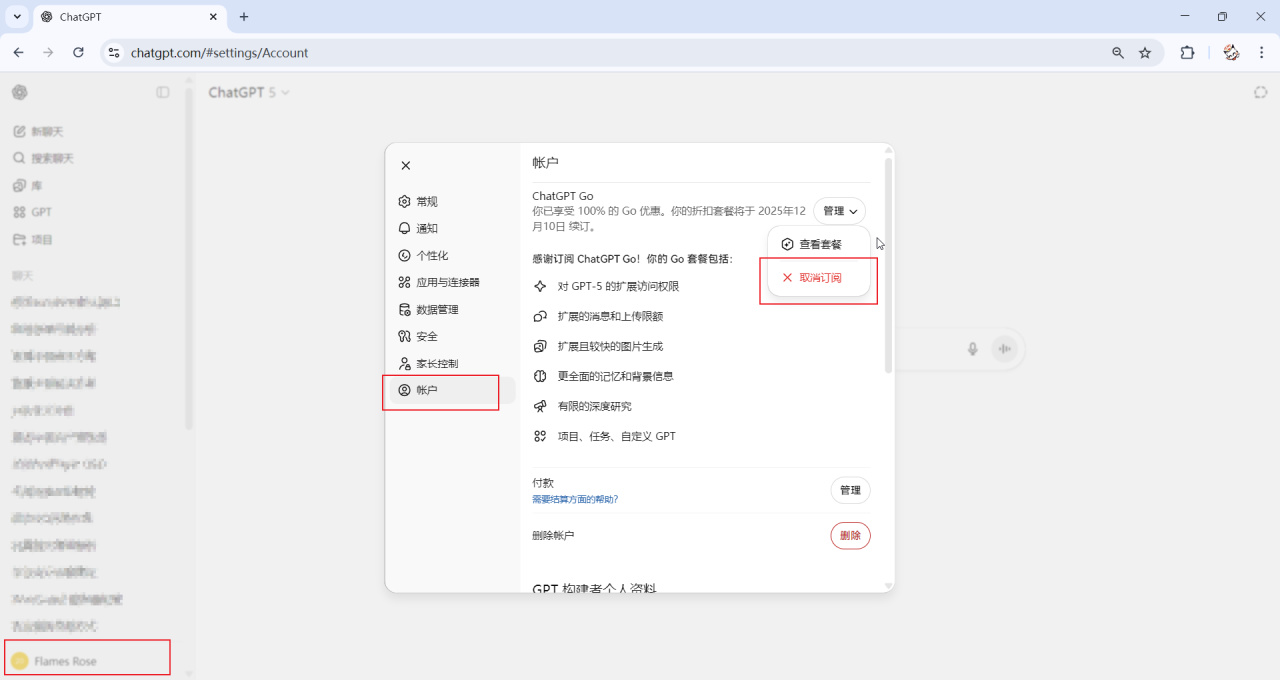Click 更全面的记忆和背景信息 feature text
The image size is (1280, 680).
coord(615,376)
